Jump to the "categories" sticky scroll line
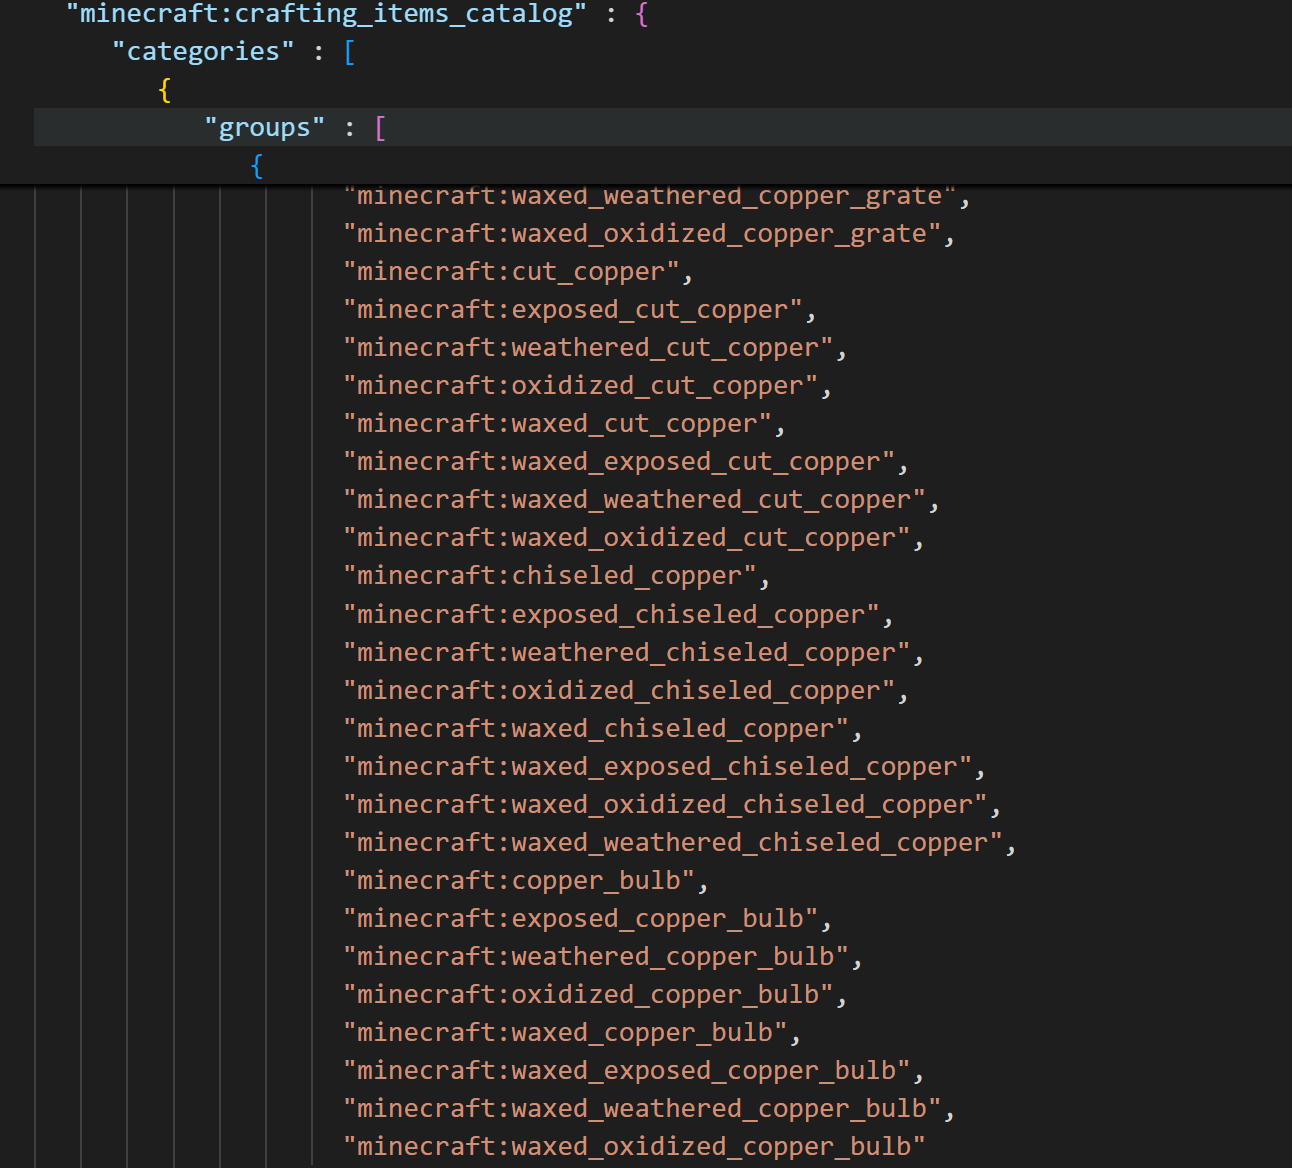This screenshot has height=1168, width=1292. [x=203, y=52]
